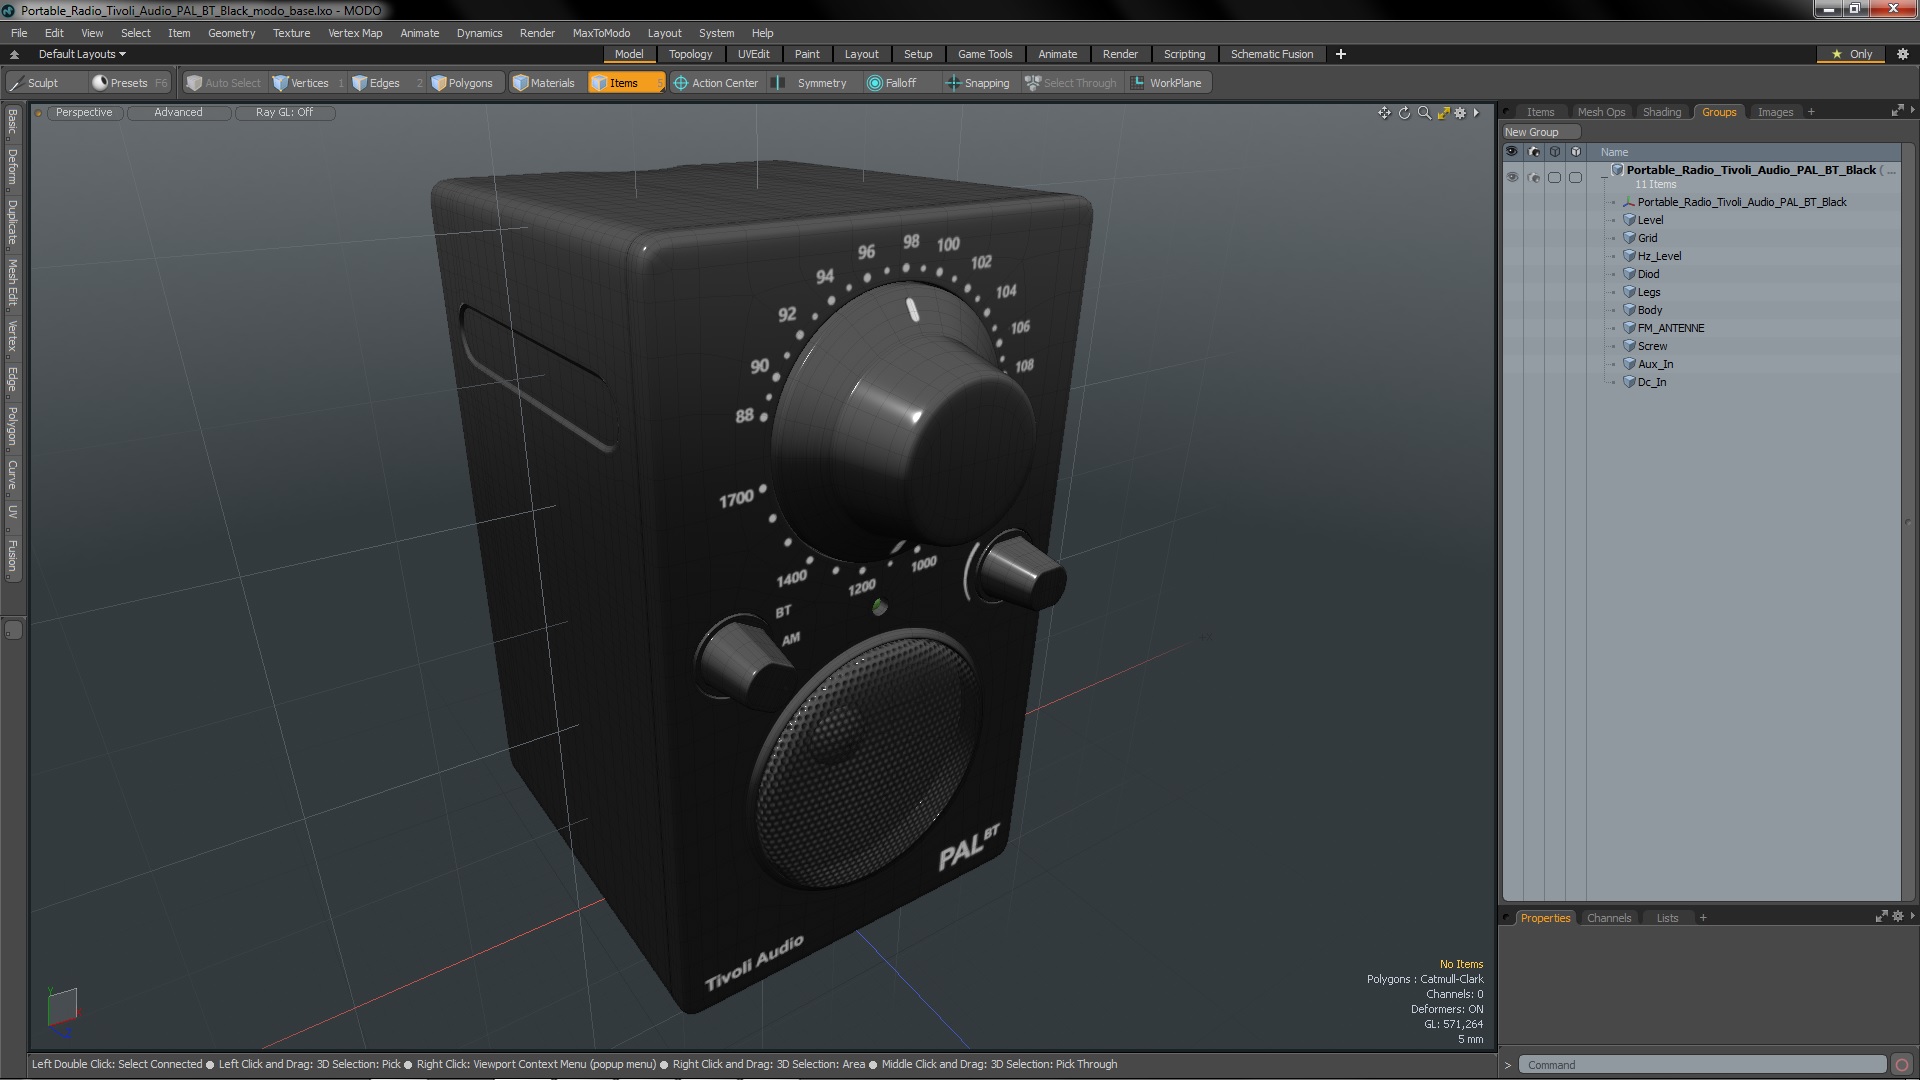Click the New Group button
The image size is (1920, 1080).
click(x=1540, y=132)
